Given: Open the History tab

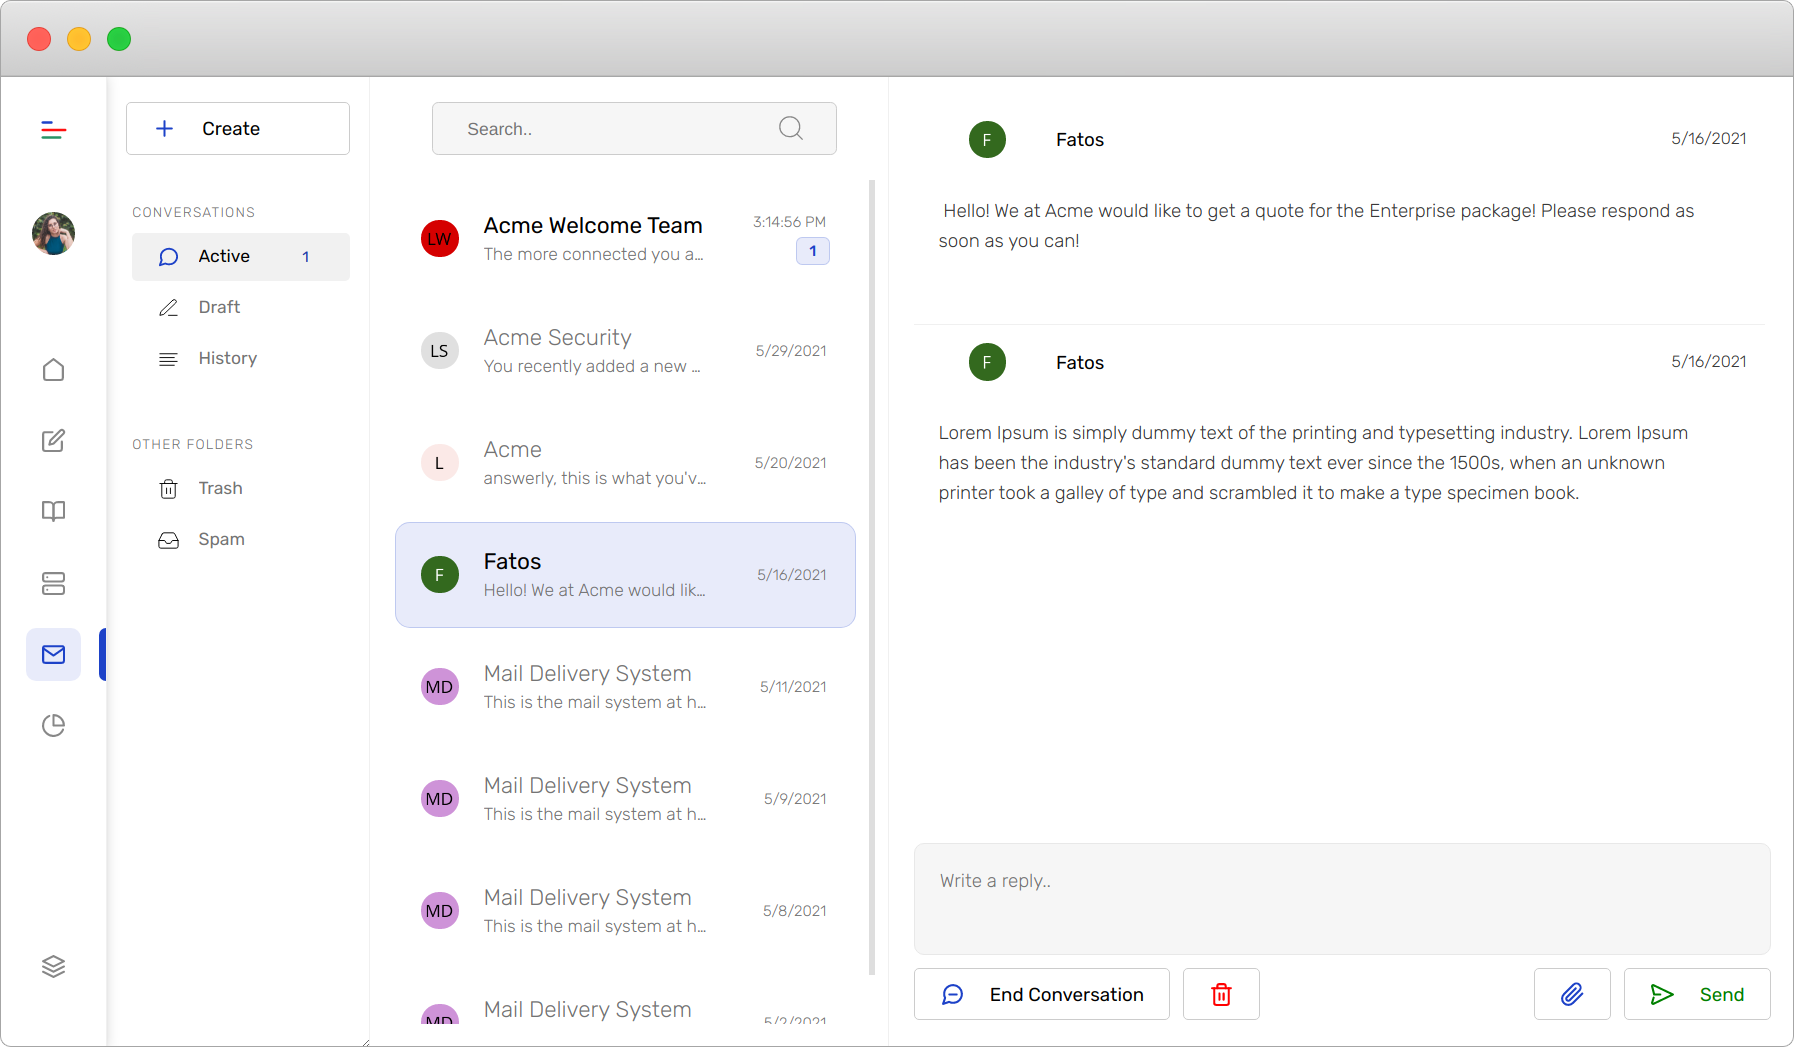Looking at the screenshot, I should [x=227, y=358].
